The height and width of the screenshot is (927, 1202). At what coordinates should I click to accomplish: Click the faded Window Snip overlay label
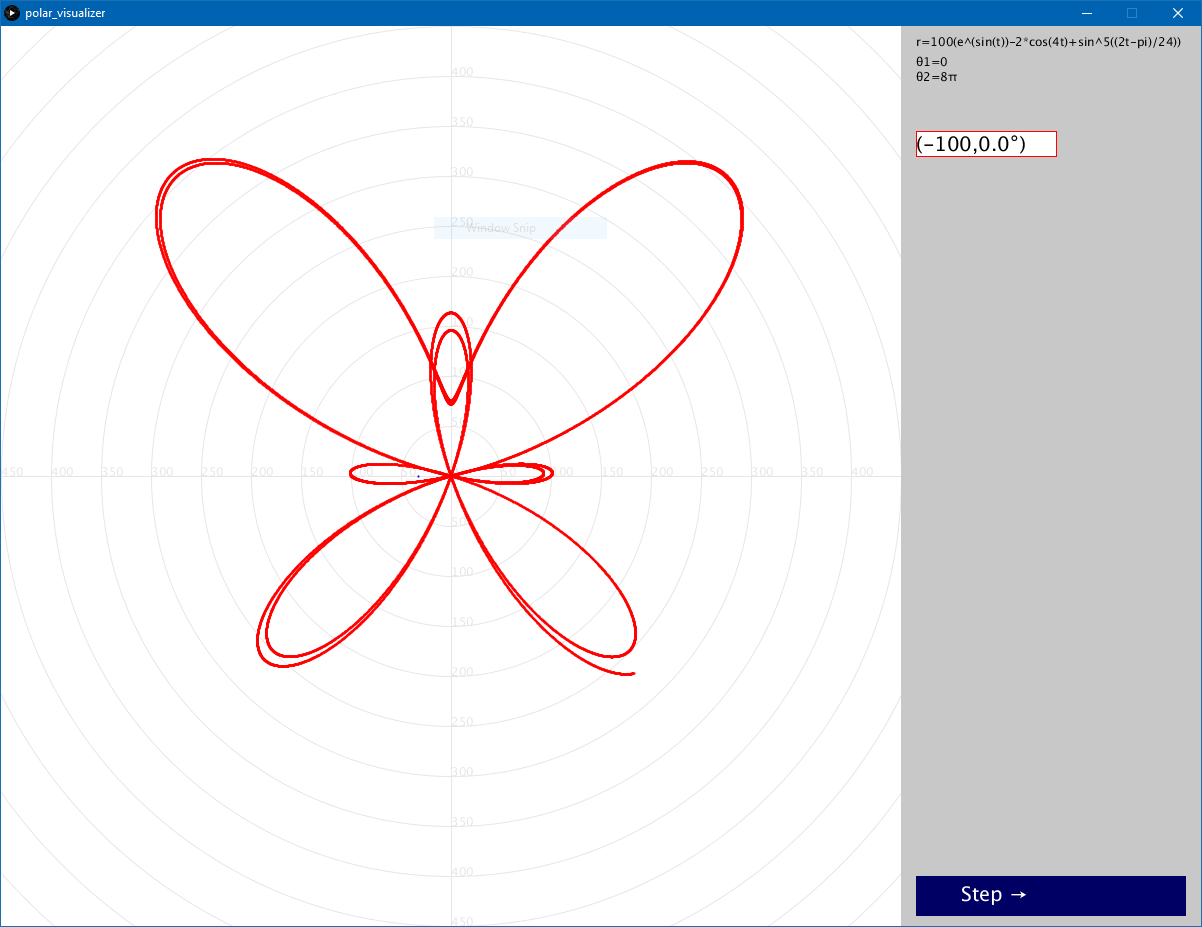501,228
